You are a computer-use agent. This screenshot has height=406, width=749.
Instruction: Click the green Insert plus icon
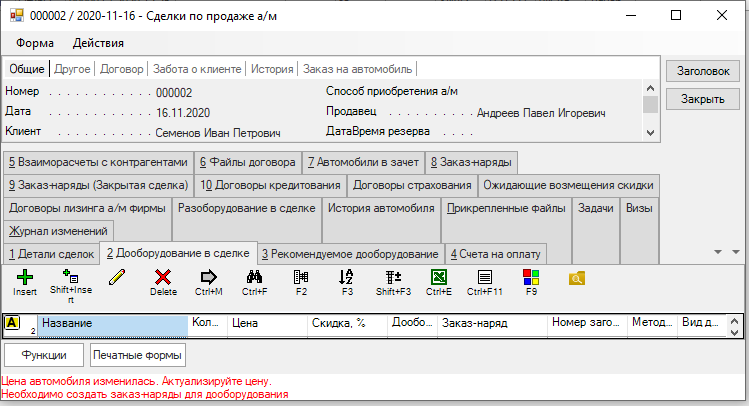tap(25, 277)
